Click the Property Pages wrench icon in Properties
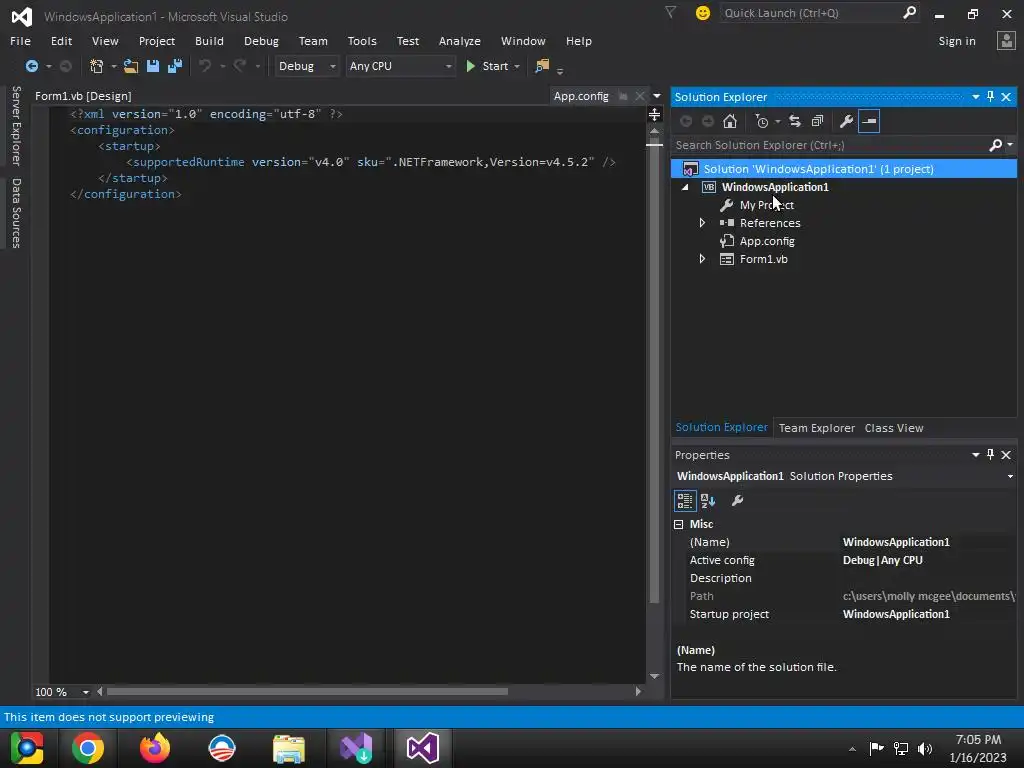The height and width of the screenshot is (768, 1024). [x=737, y=501]
